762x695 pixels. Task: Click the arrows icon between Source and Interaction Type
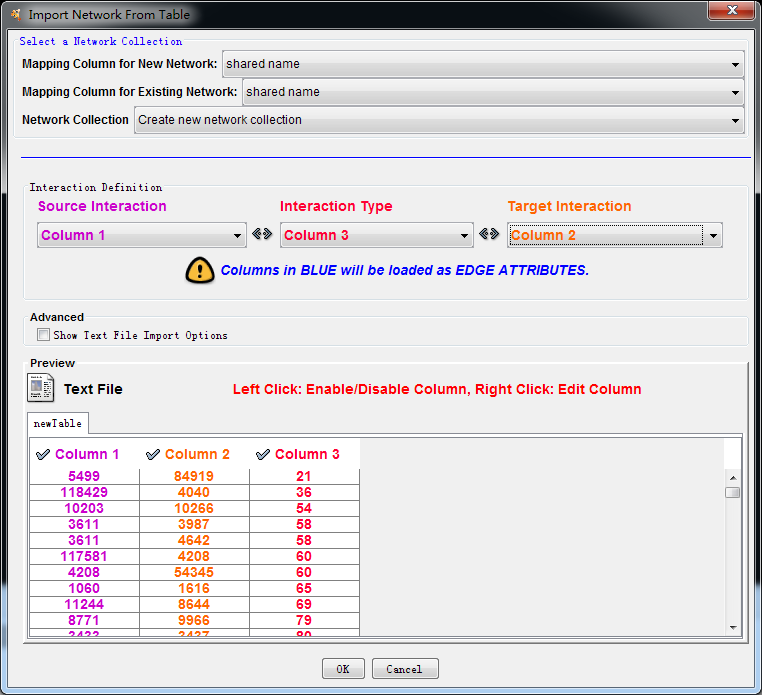pyautogui.click(x=262, y=234)
